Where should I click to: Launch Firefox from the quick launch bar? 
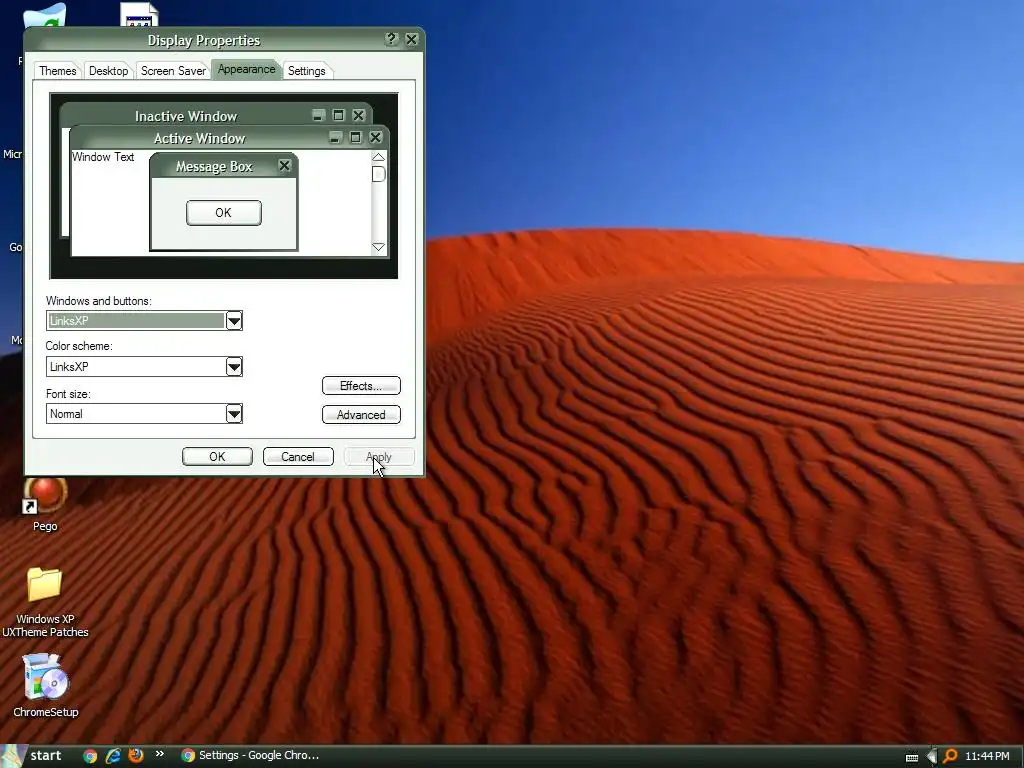pyautogui.click(x=136, y=756)
